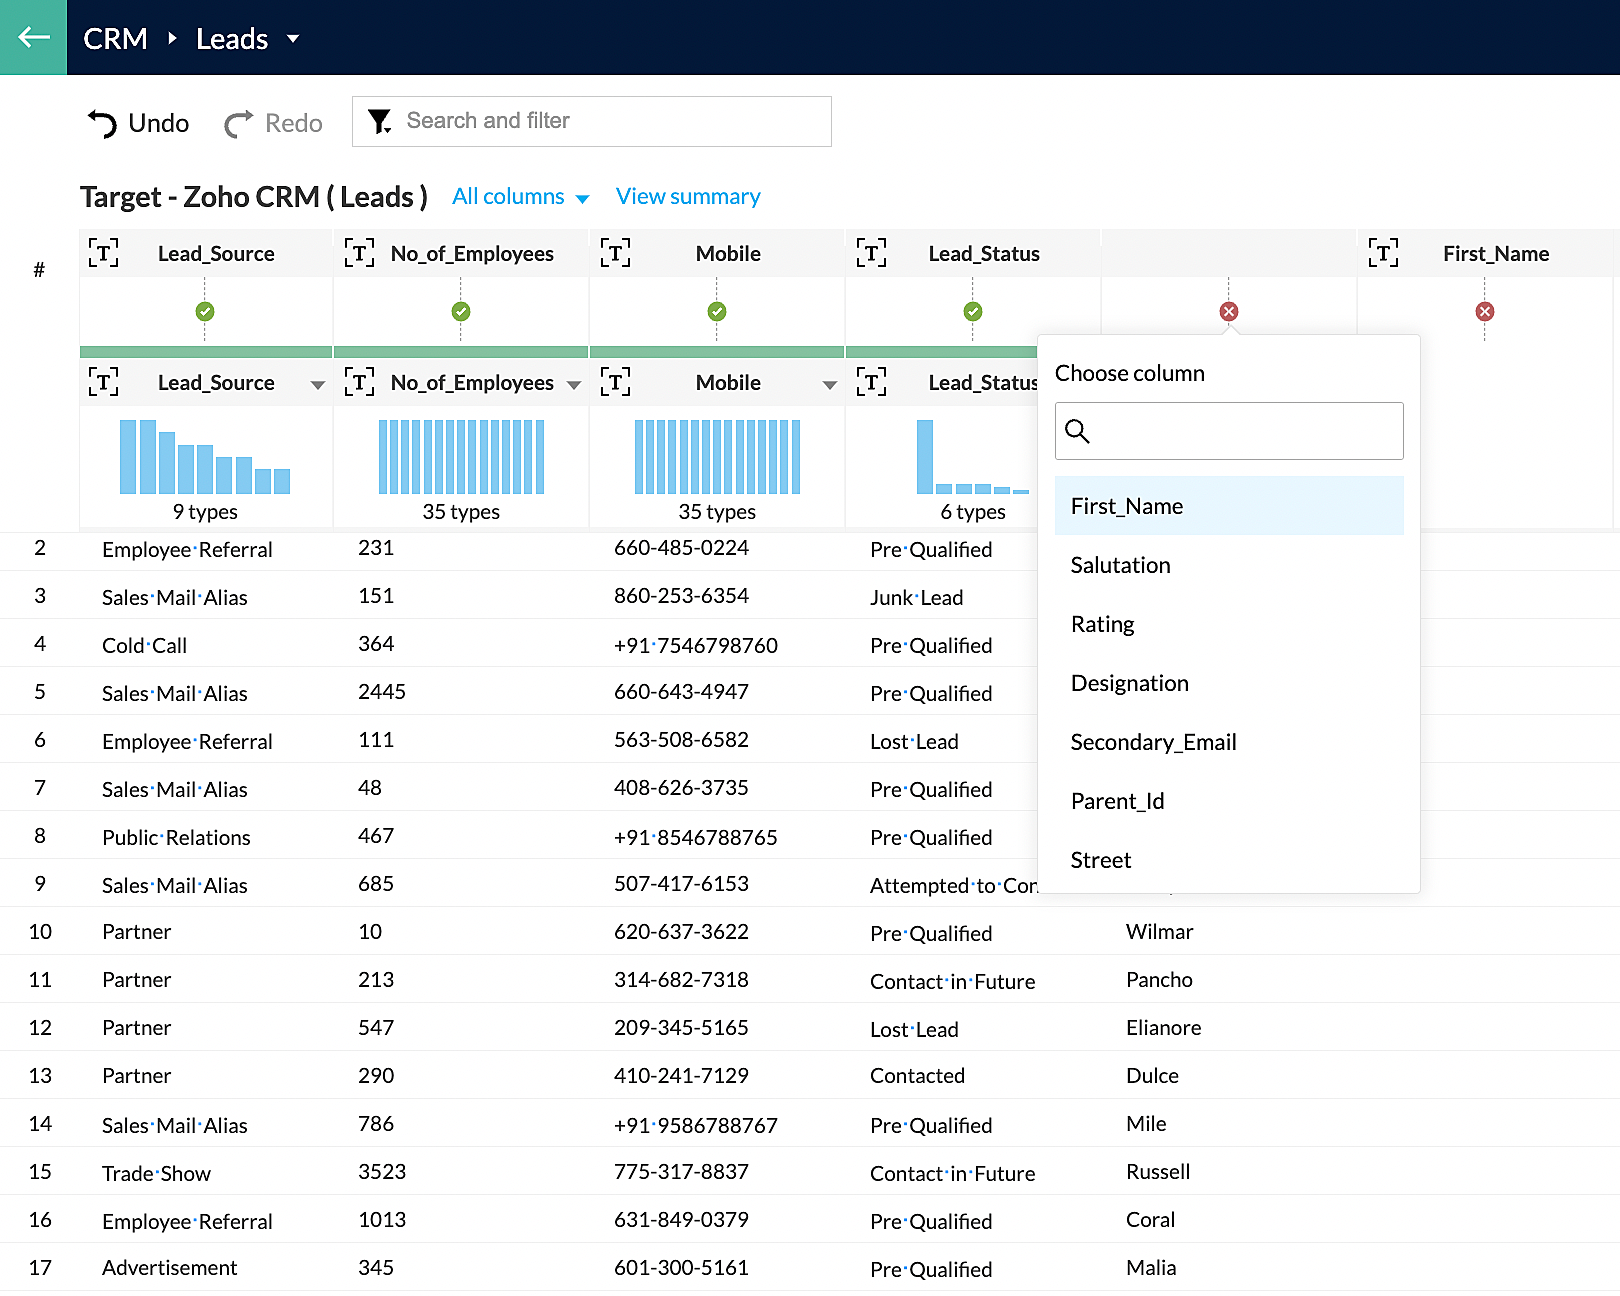1620x1296 pixels.
Task: Click search magnifier in Choose column
Action: [x=1077, y=431]
